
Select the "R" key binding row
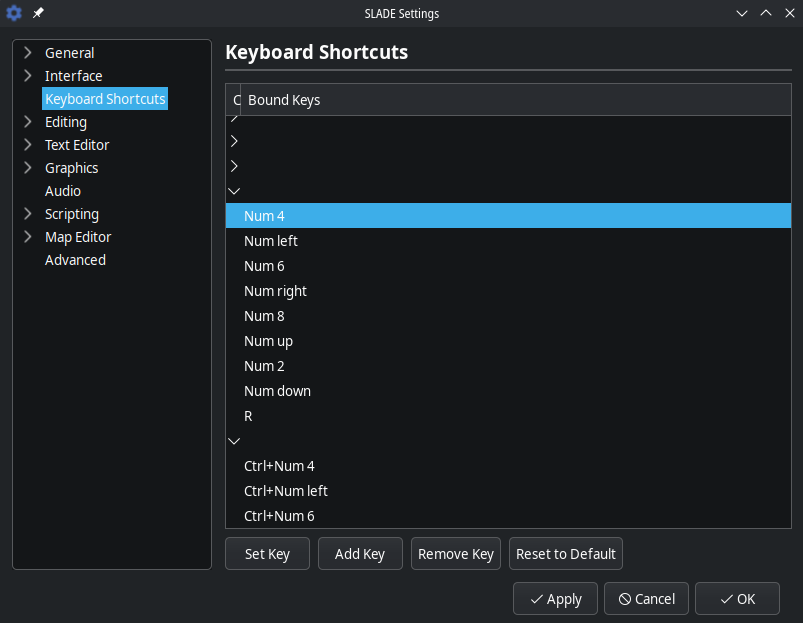pyautogui.click(x=509, y=416)
